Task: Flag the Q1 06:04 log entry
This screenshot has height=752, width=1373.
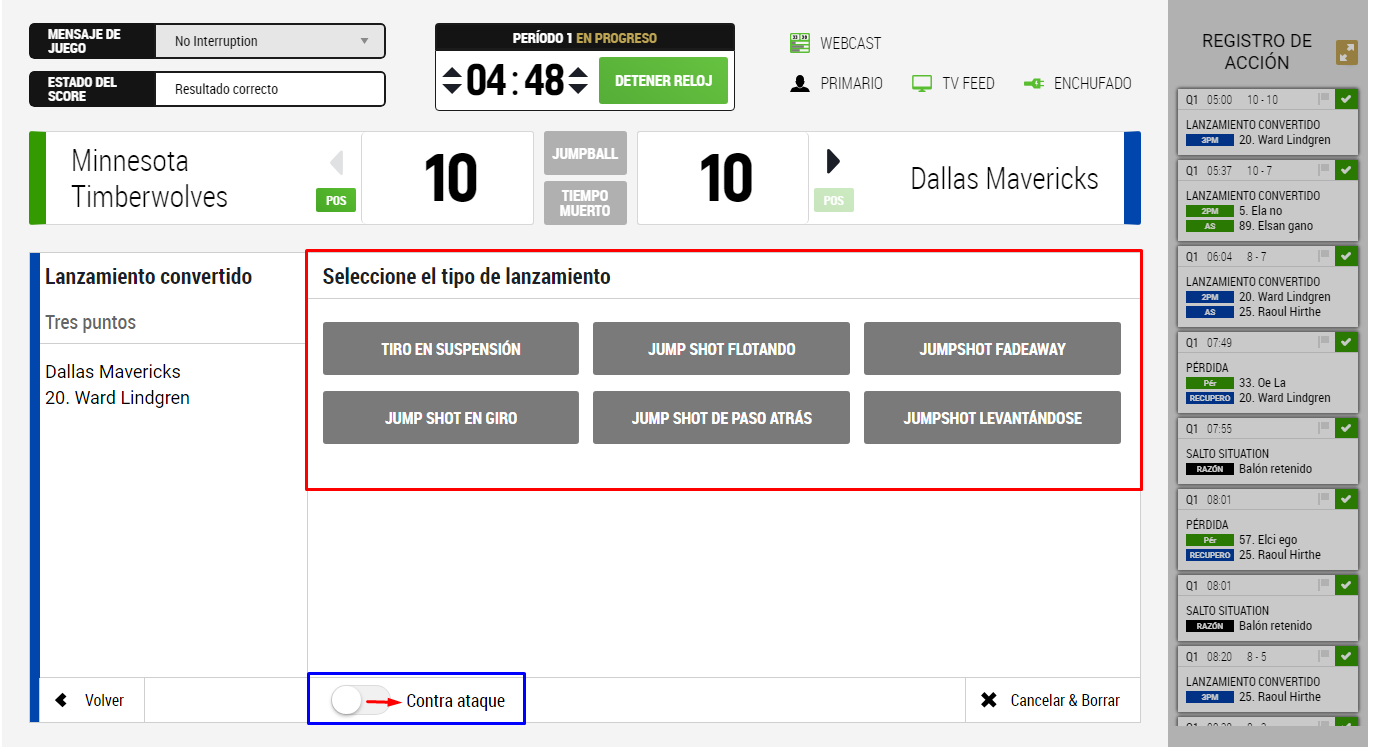Action: pyautogui.click(x=1324, y=256)
